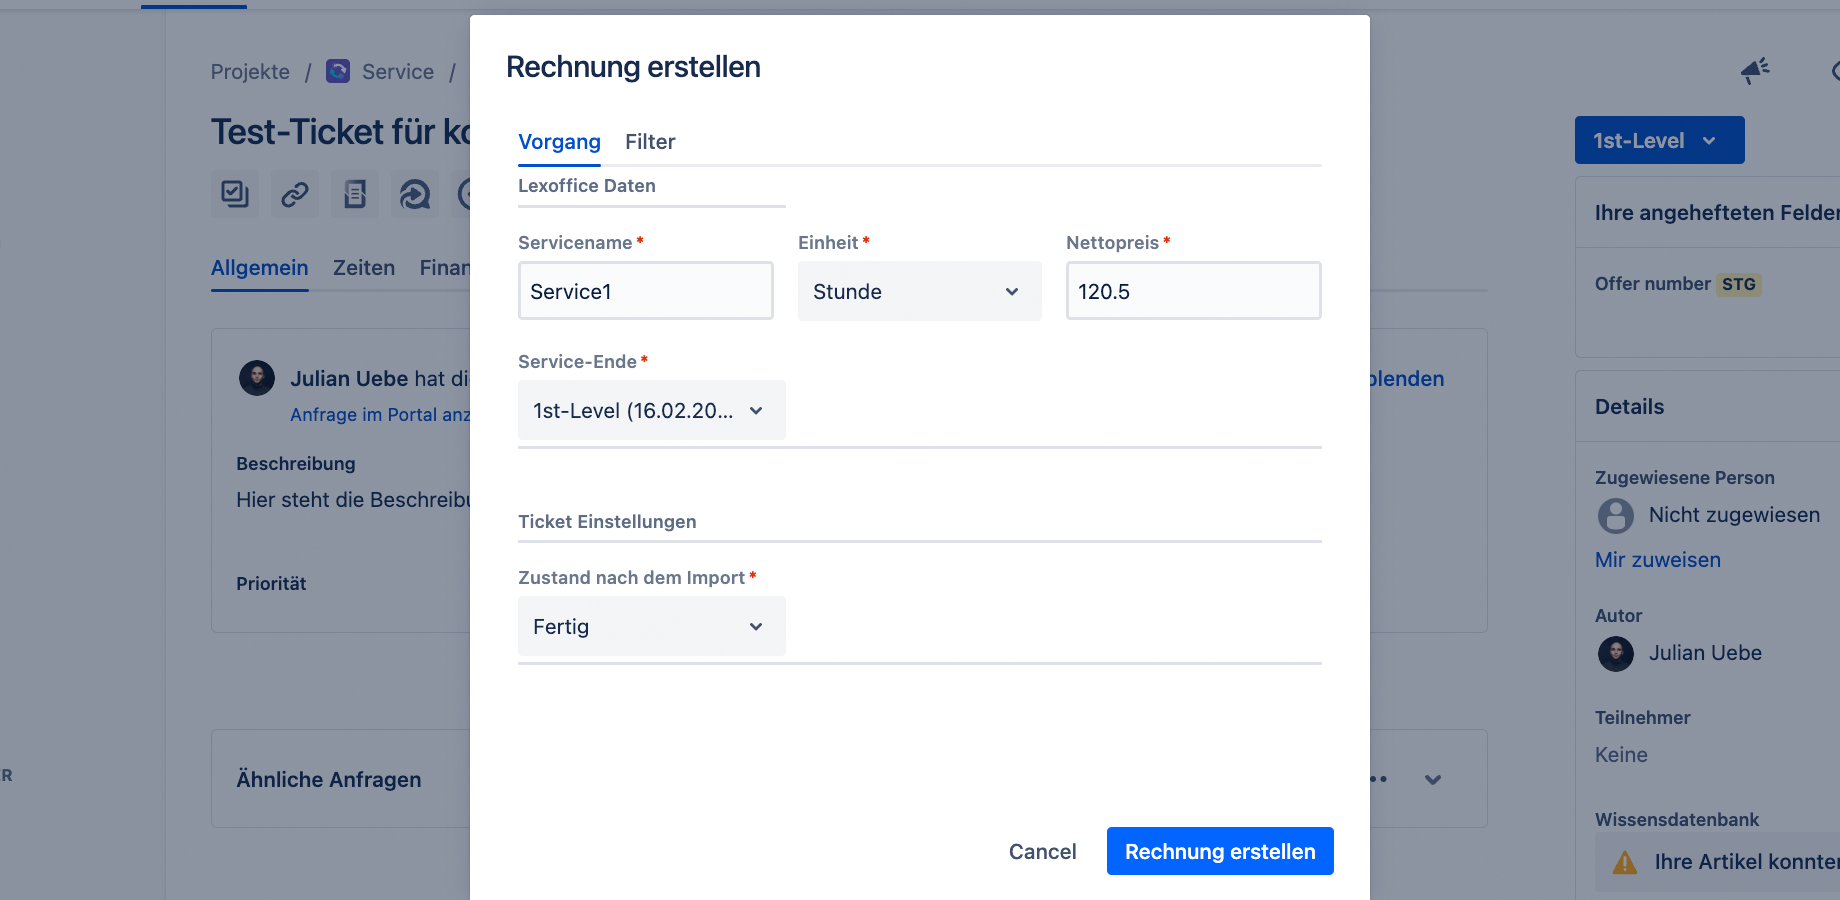Open the Einheit dropdown showing Stunde
Screen dimensions: 1840x900
(x=919, y=291)
